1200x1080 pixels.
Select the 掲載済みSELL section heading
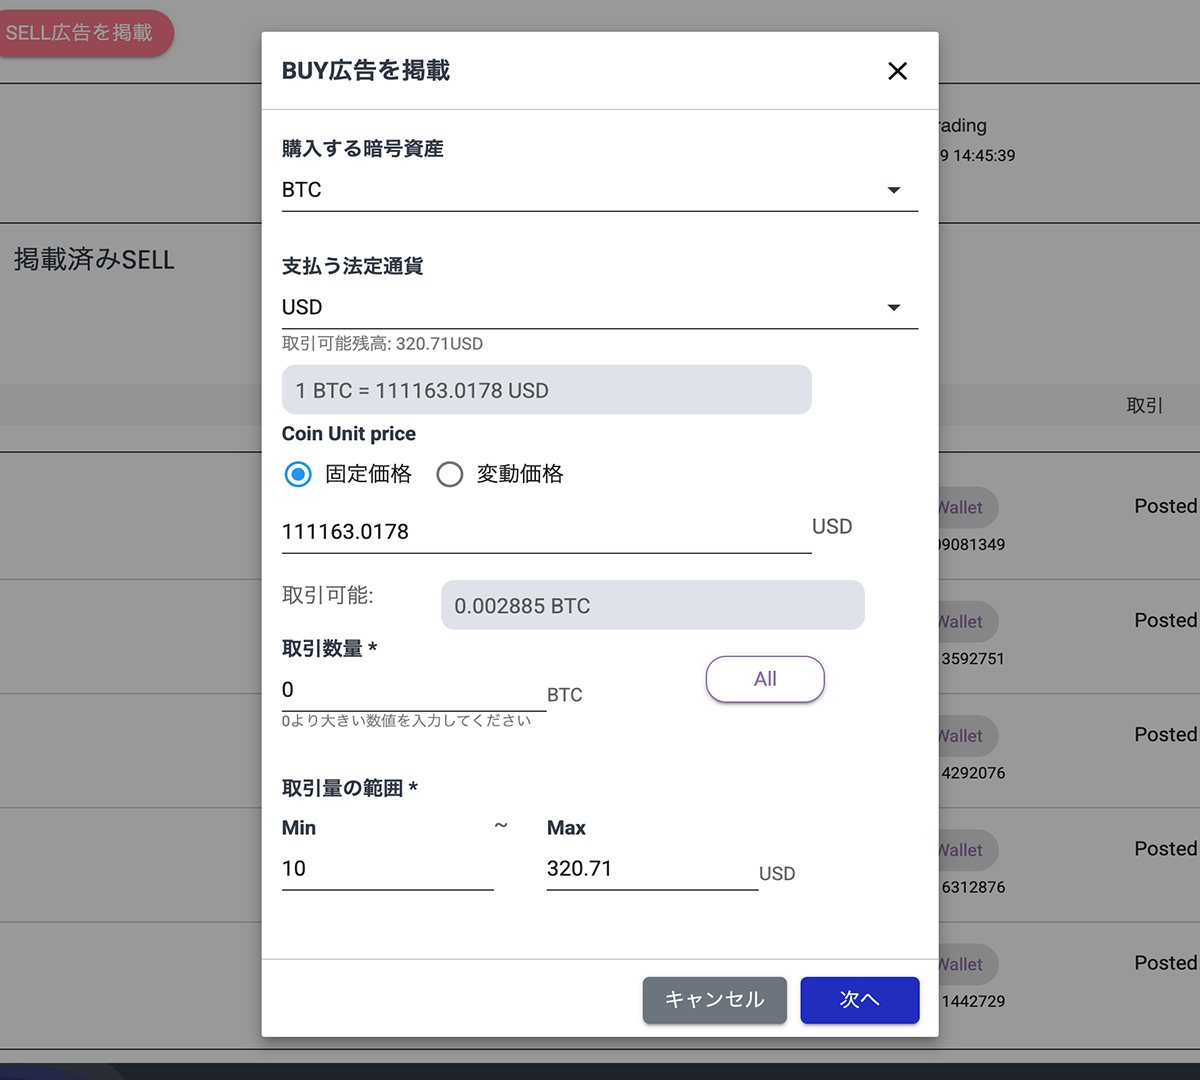point(94,260)
